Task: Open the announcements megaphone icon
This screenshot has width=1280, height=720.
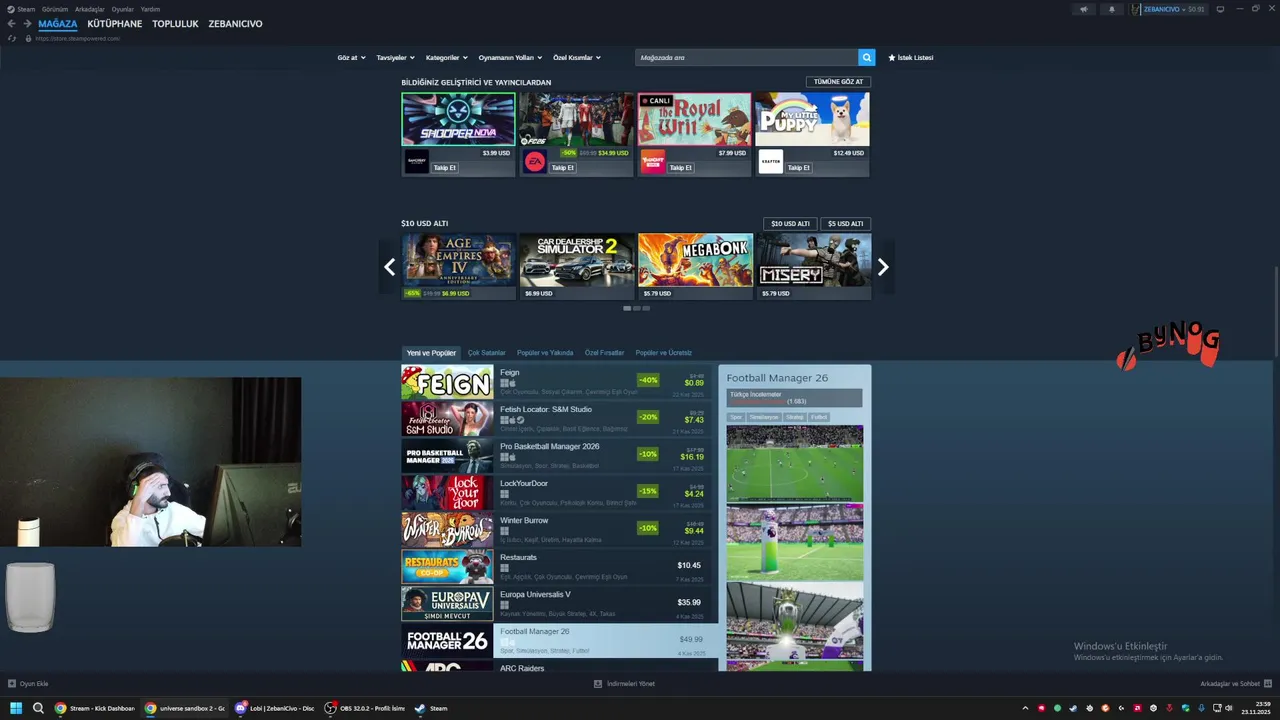Action: (x=1084, y=9)
